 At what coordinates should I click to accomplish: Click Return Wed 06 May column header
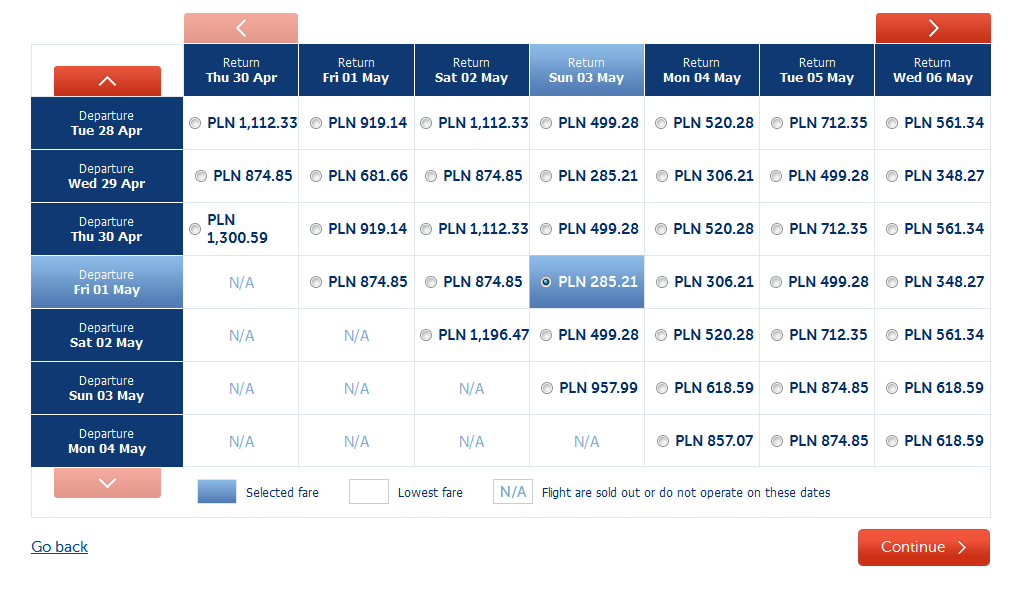coord(933,70)
